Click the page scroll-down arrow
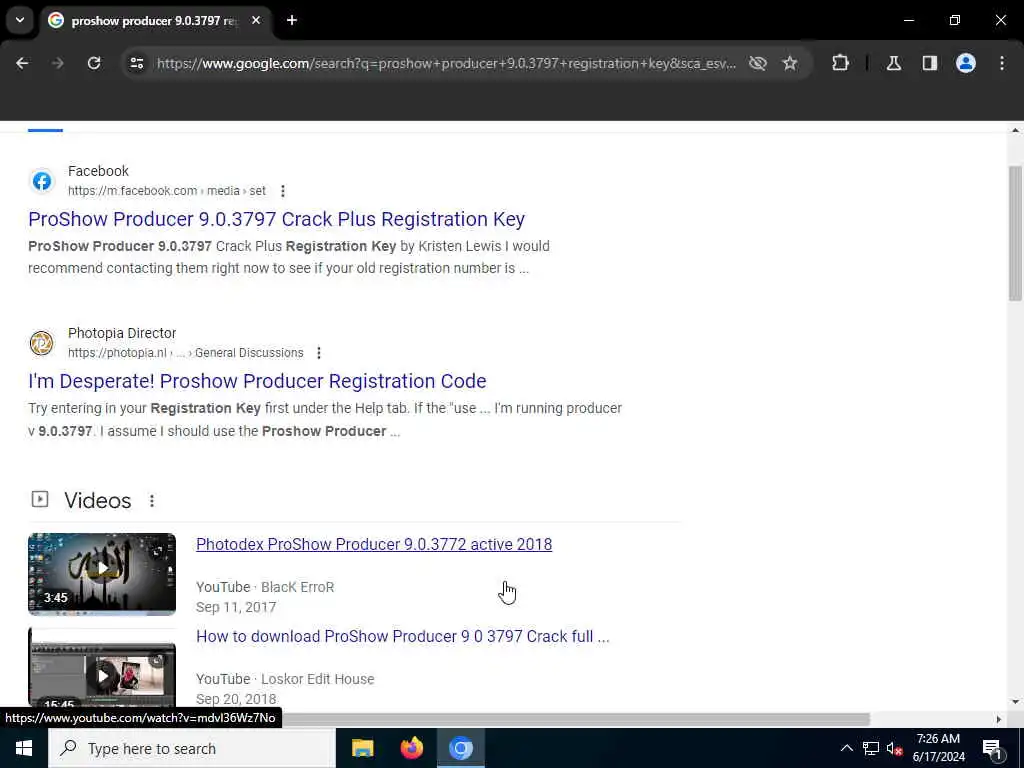The image size is (1024, 768). pyautogui.click(x=1015, y=702)
